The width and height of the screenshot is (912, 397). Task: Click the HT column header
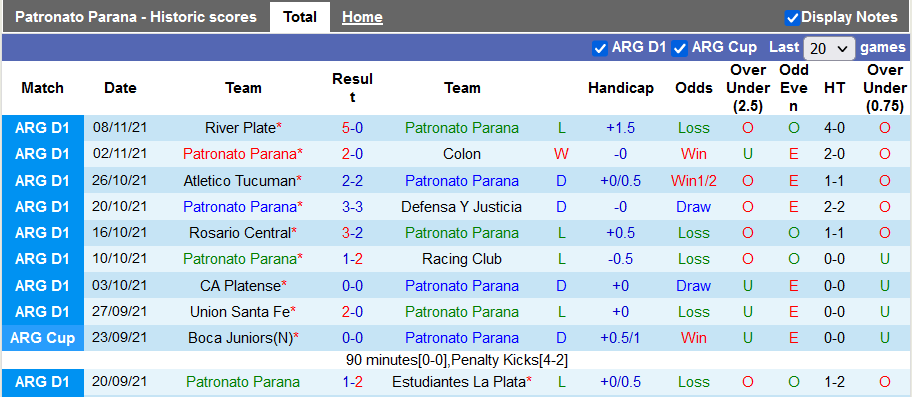[x=834, y=88]
